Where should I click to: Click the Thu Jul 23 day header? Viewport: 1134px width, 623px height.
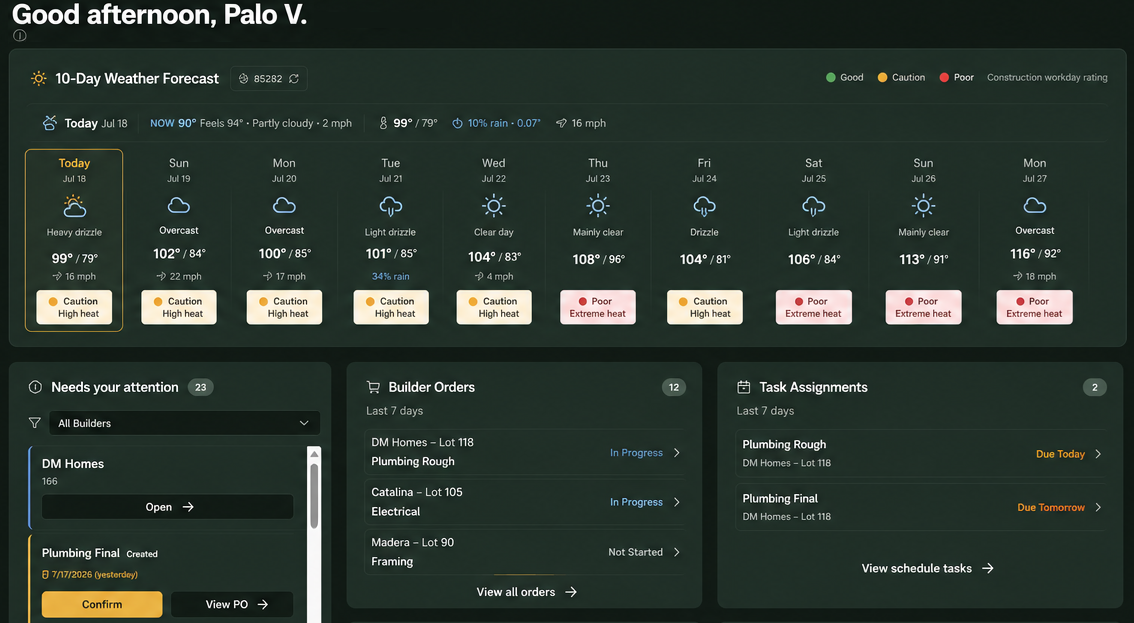597,170
